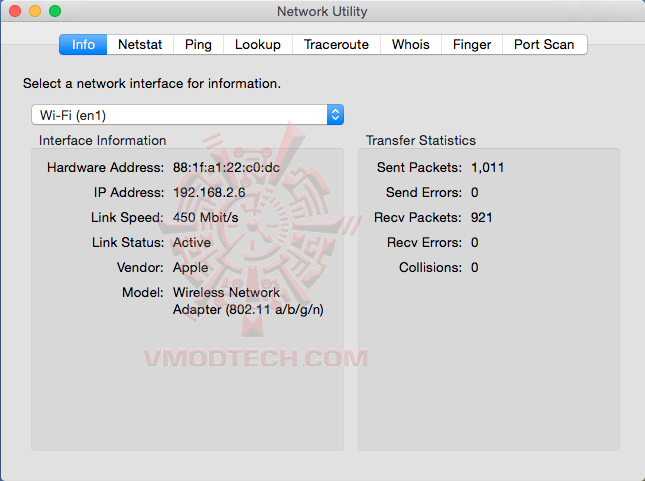Switch to the Finger tab

point(472,45)
